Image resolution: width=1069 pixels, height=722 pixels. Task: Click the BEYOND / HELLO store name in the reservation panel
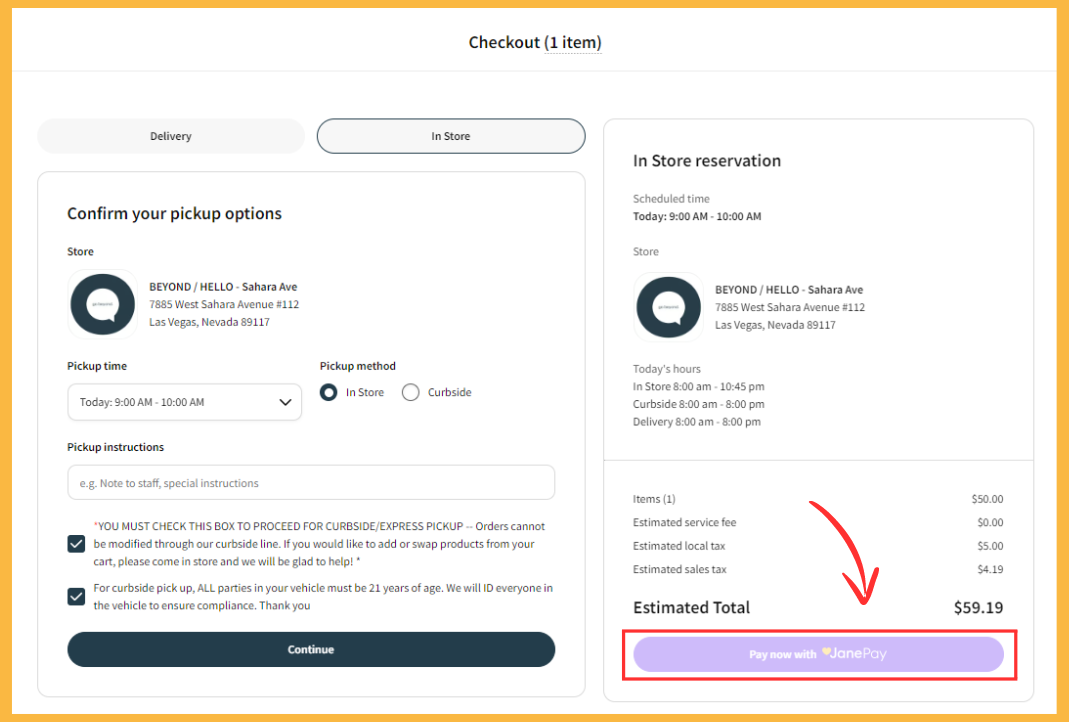click(x=789, y=290)
